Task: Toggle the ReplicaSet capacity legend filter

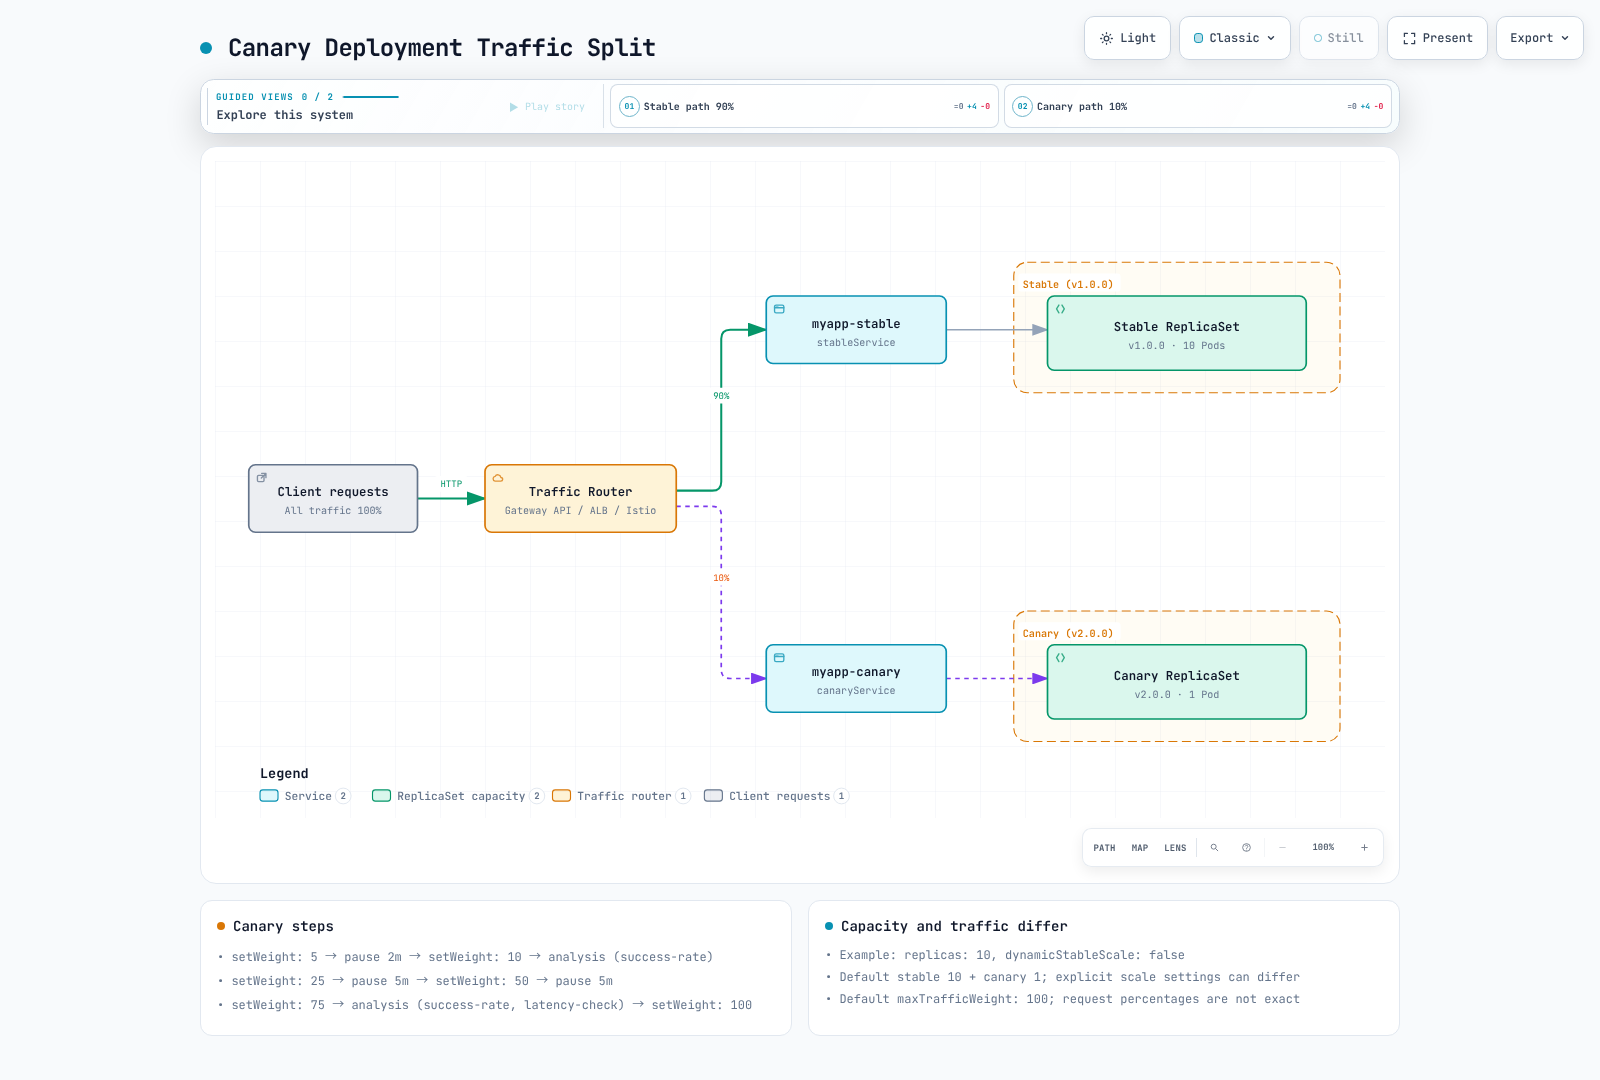Action: (458, 796)
